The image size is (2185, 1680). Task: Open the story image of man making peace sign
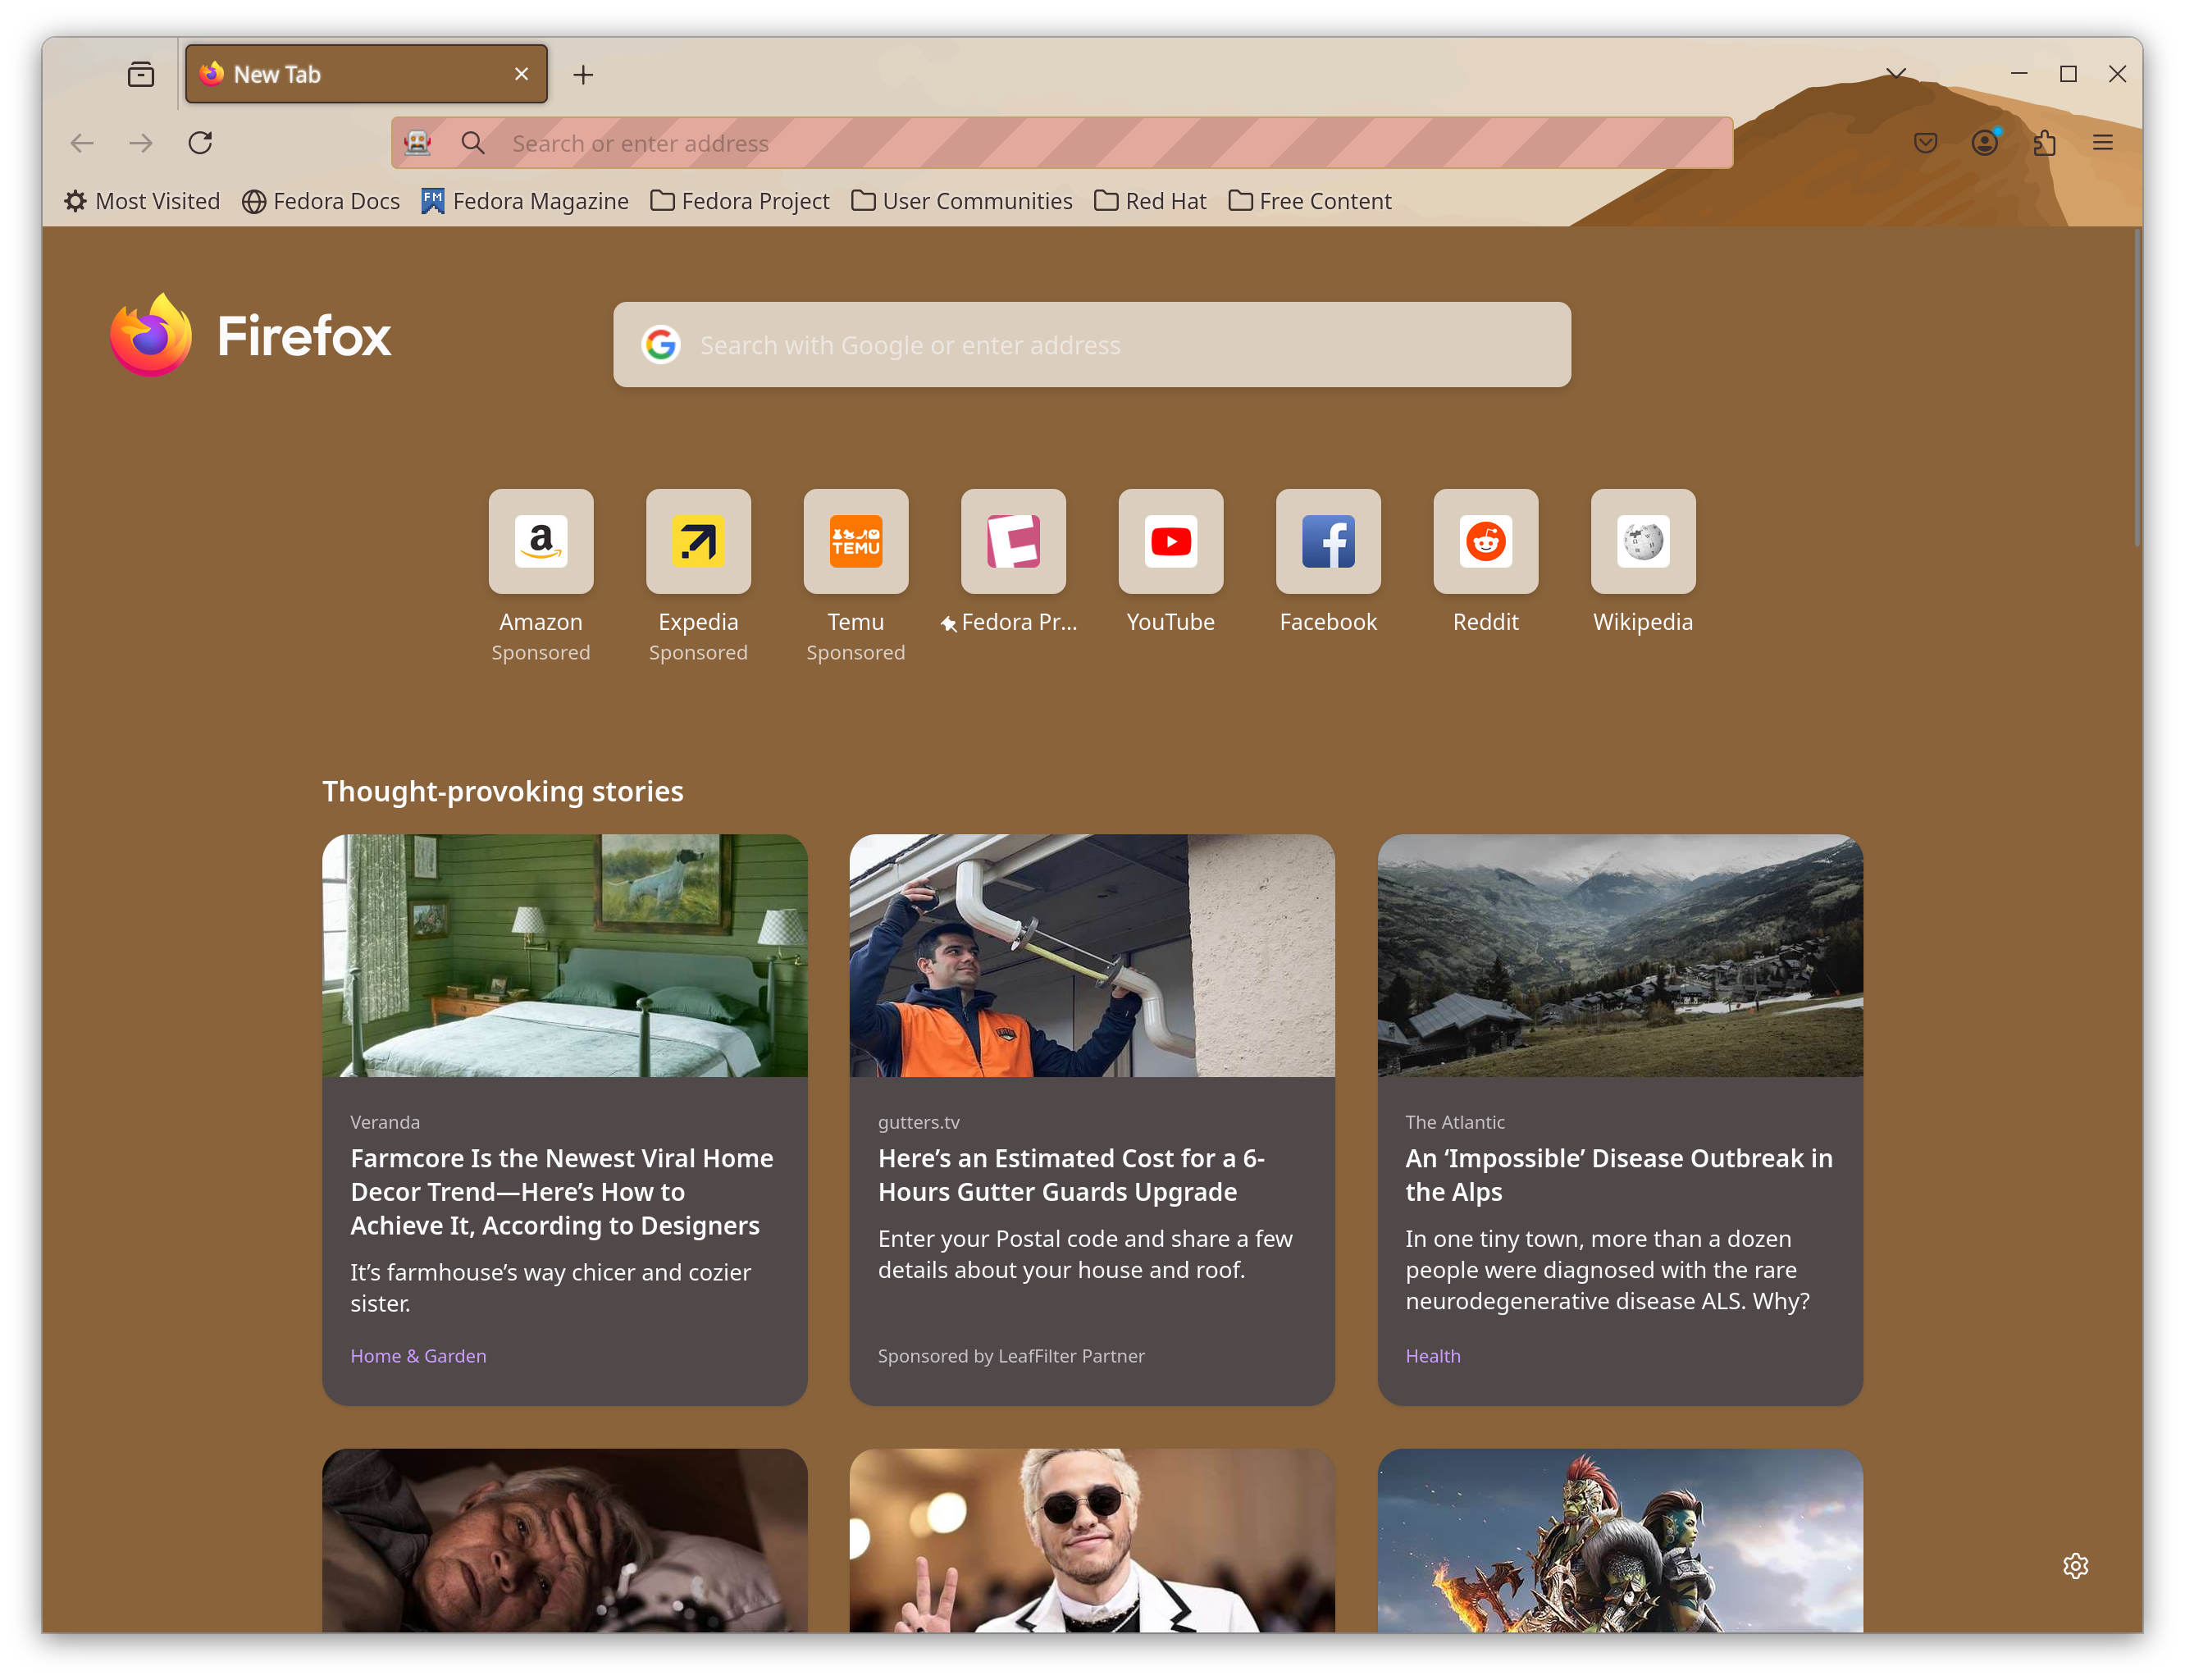1092,1541
